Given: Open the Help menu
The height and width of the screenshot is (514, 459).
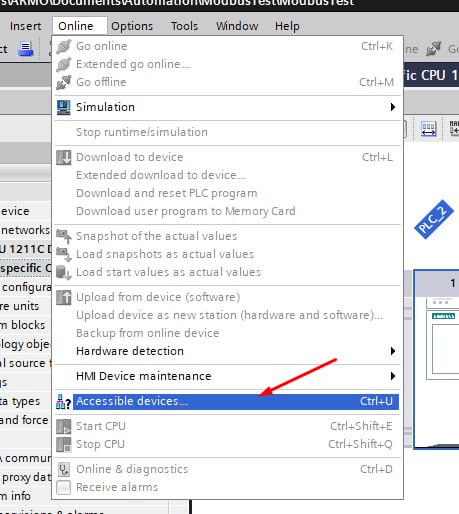Looking at the screenshot, I should [287, 26].
